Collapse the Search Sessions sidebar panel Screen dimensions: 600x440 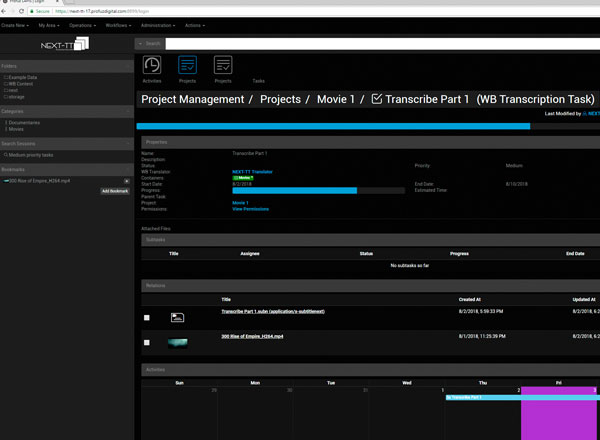pos(128,143)
